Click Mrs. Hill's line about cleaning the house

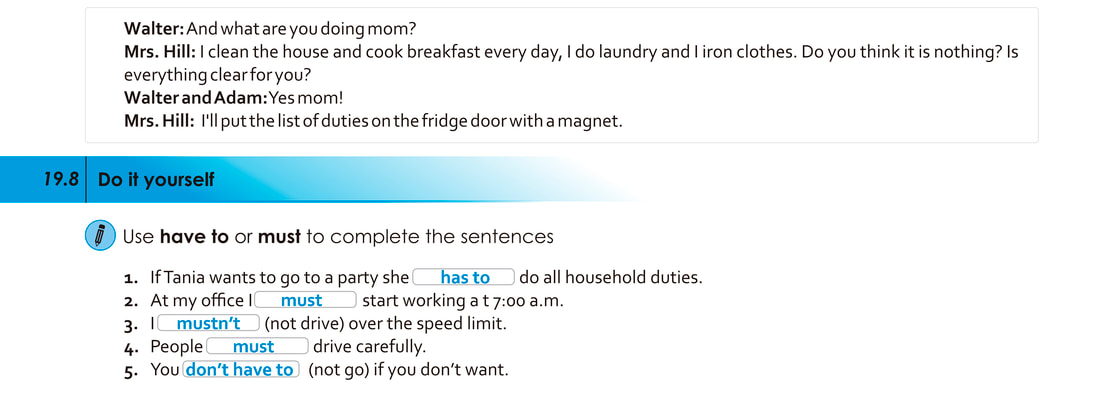[570, 53]
